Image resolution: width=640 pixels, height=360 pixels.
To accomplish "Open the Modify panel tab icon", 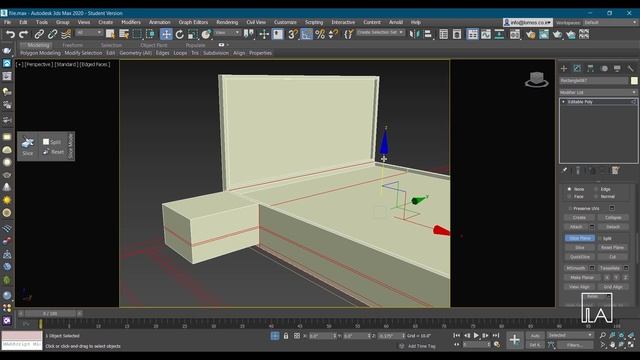I will pyautogui.click(x=577, y=68).
